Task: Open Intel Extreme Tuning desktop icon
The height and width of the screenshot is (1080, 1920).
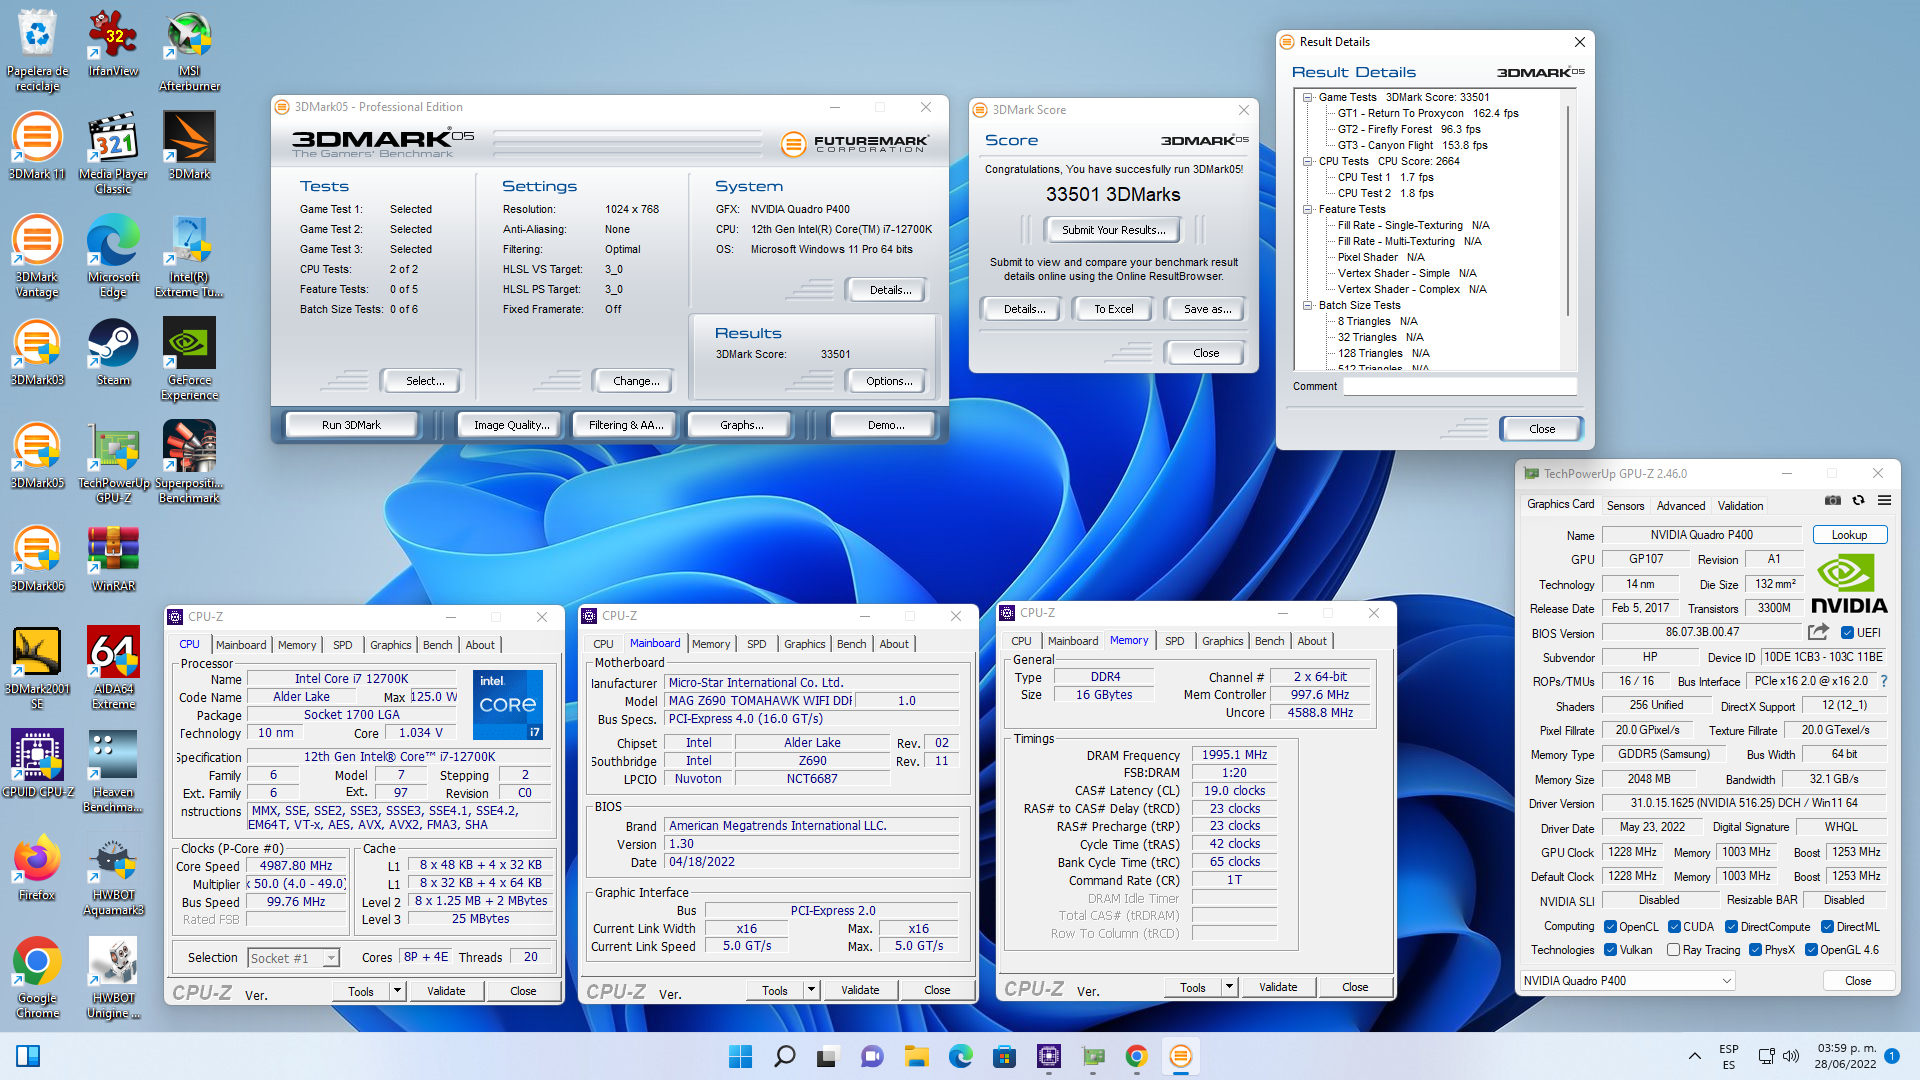Action: pos(189,256)
